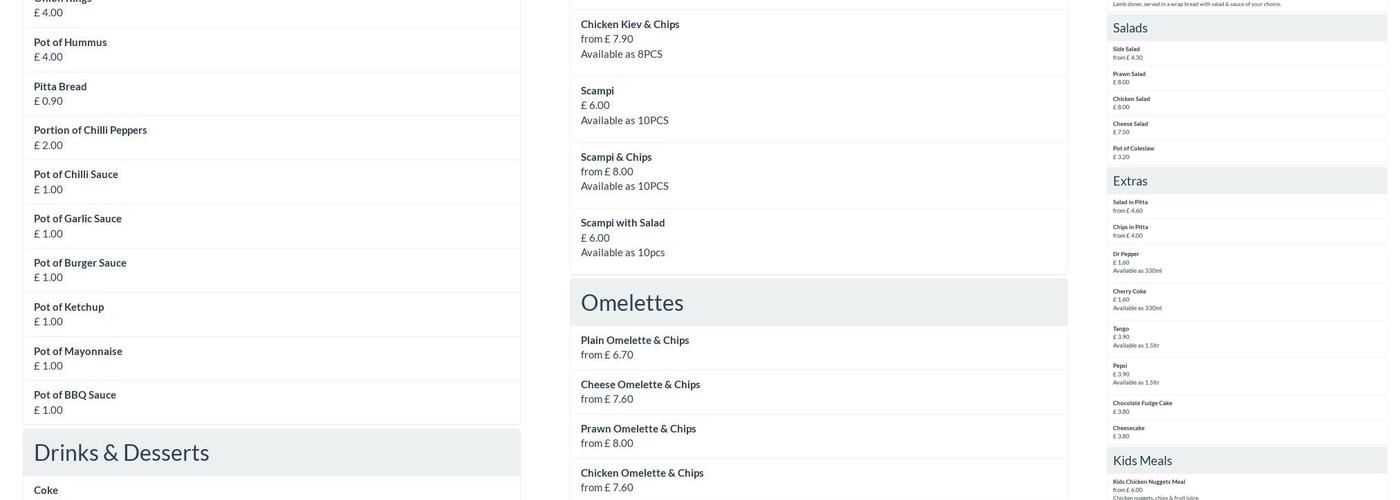This screenshot has height=500, width=1400.
Task: Add Pot of Garlic Sauce
Action: 77,219
